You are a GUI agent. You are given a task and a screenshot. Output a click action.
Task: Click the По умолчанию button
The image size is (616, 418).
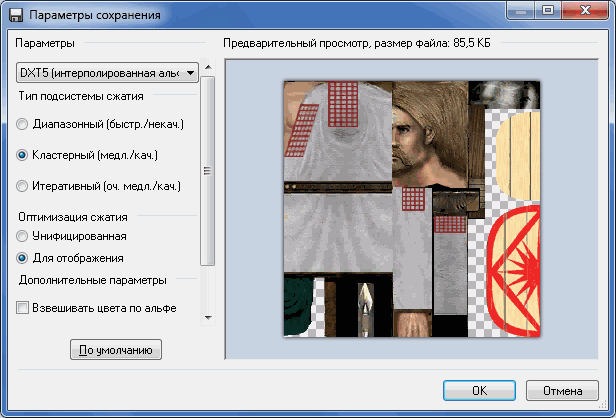tap(116, 350)
